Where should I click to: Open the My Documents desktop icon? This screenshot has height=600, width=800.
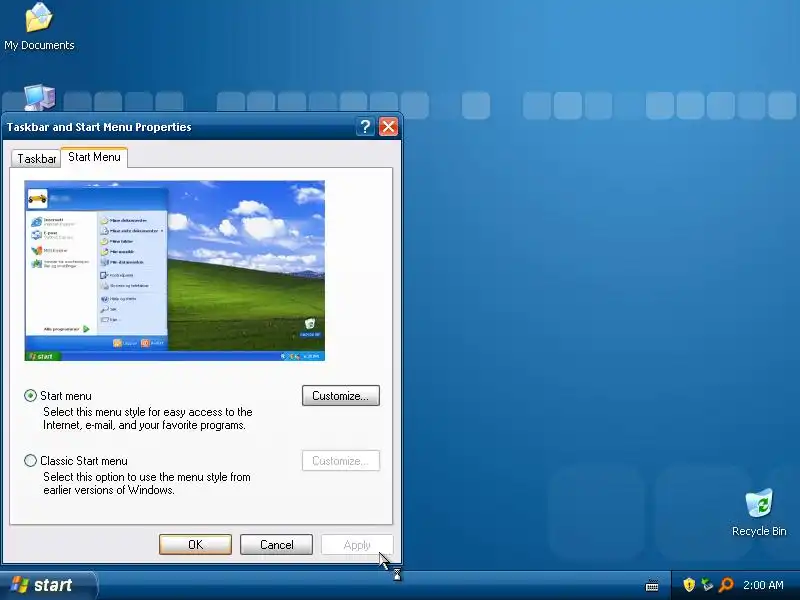pyautogui.click(x=39, y=27)
